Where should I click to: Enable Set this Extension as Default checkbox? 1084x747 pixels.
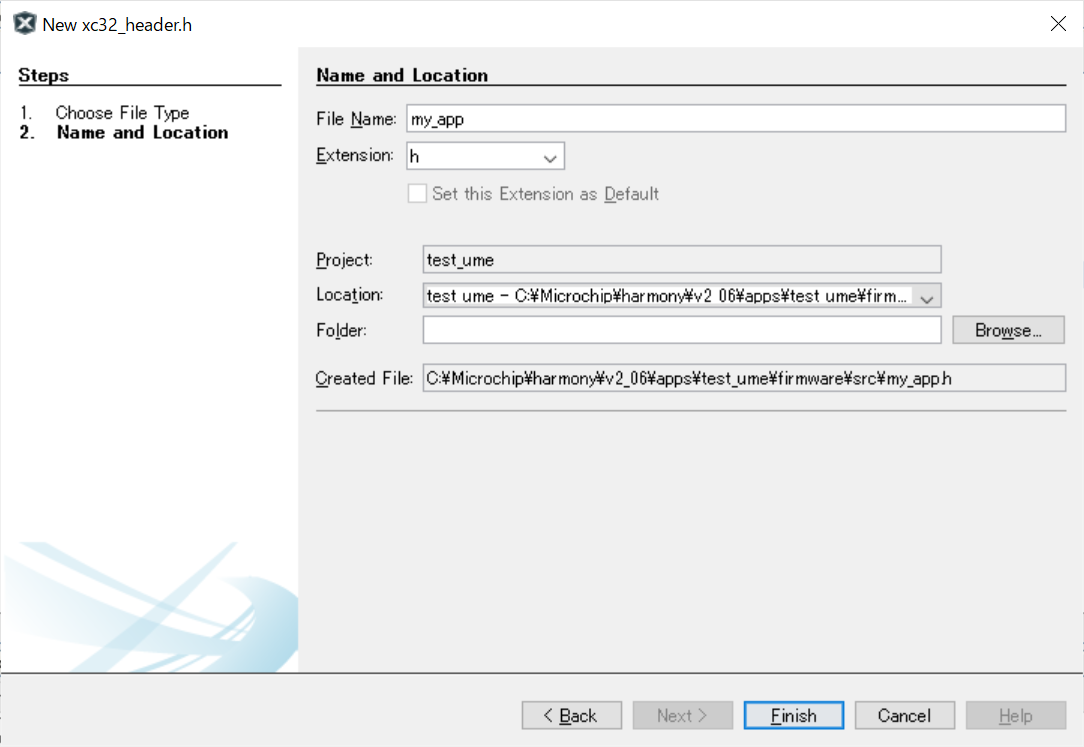coord(417,194)
